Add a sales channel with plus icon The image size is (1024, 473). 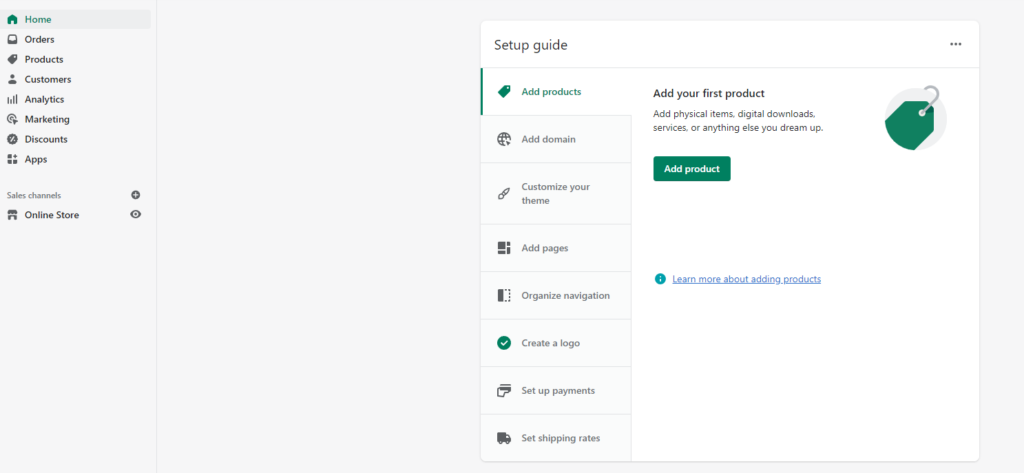136,195
